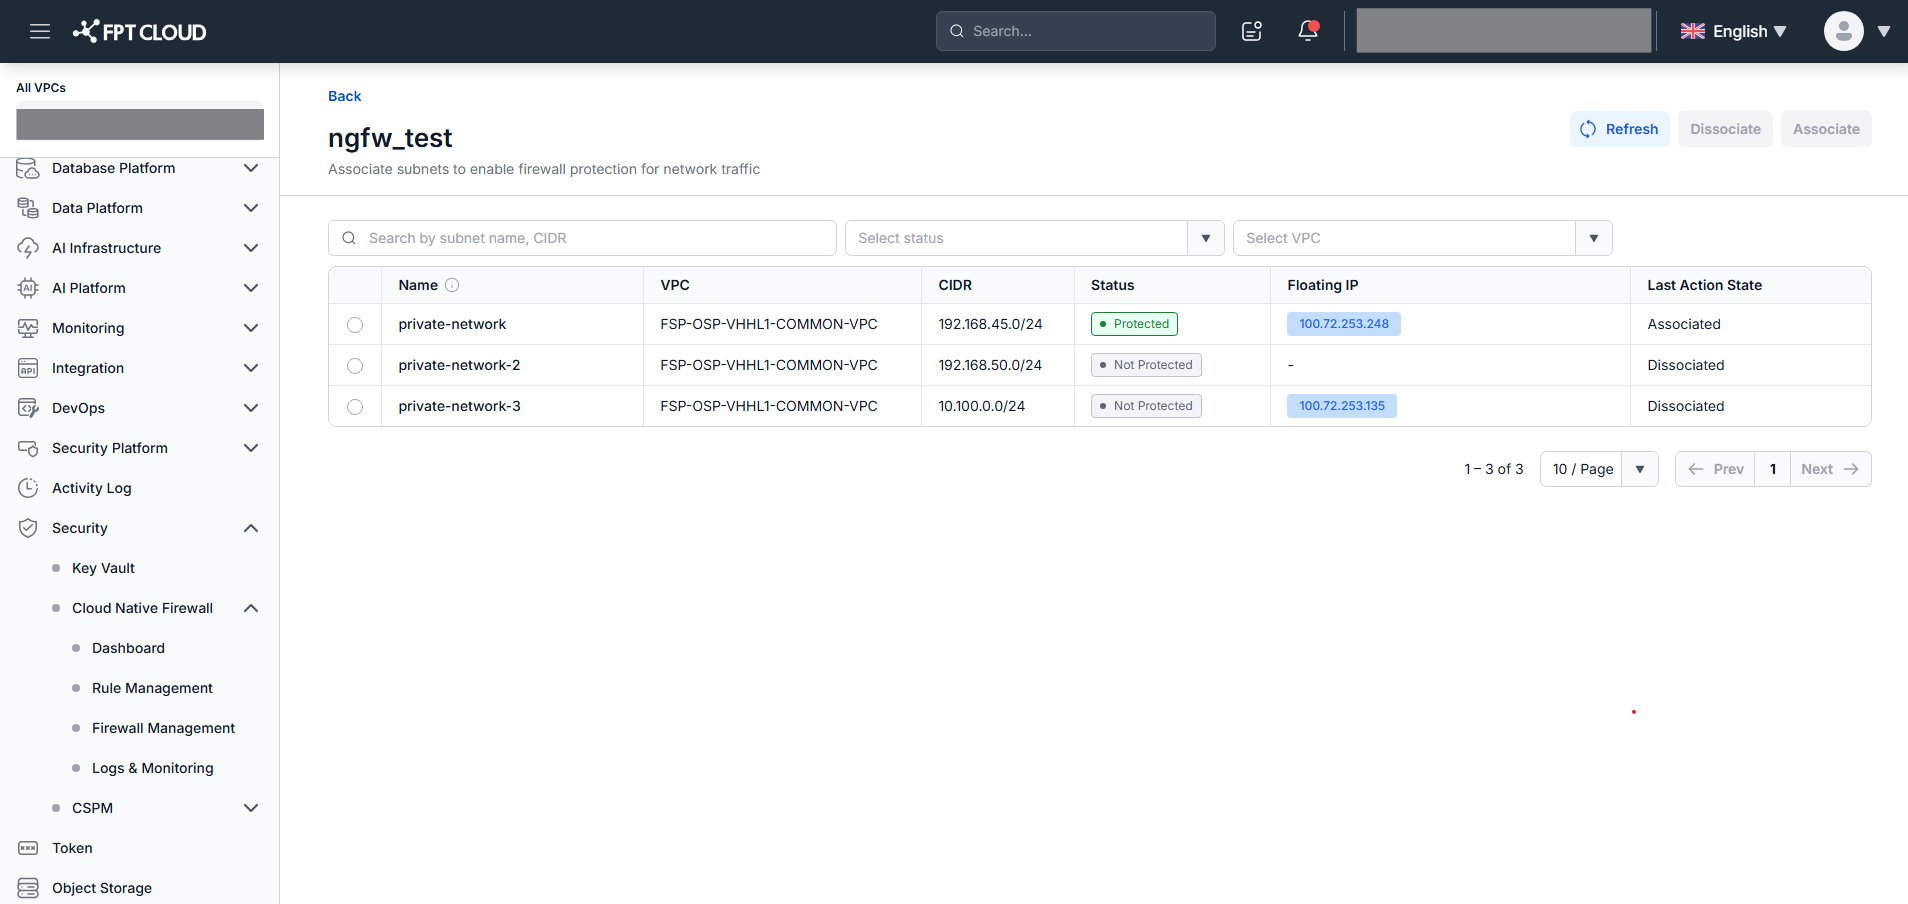
Task: Click page number 1
Action: pyautogui.click(x=1773, y=469)
